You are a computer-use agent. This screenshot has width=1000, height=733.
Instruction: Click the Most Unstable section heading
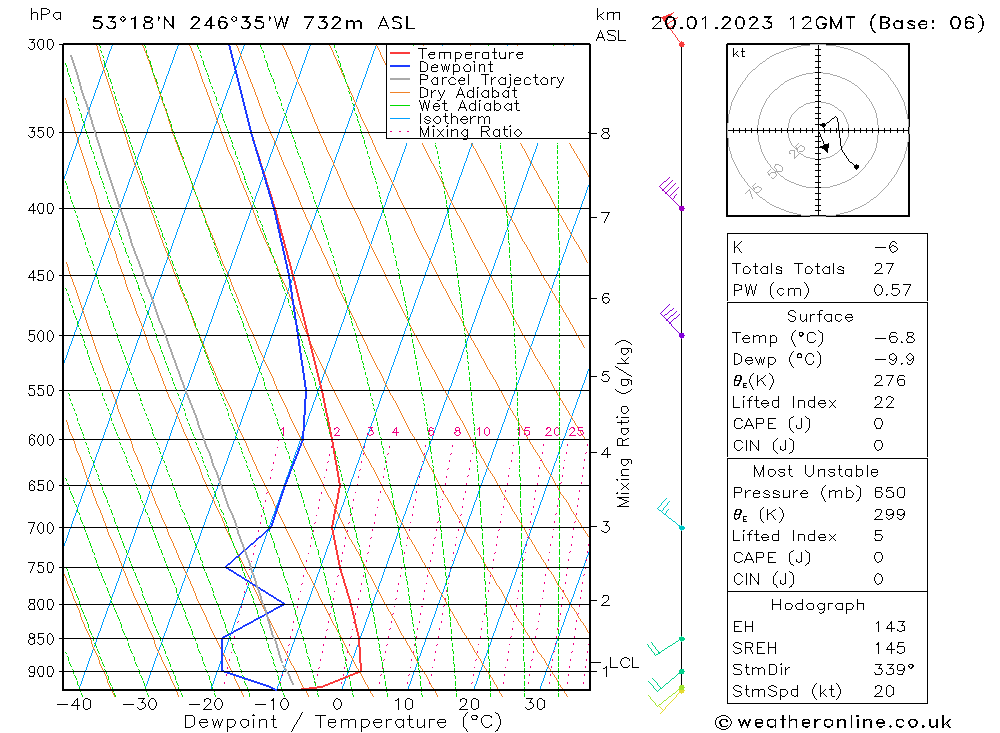816,472
